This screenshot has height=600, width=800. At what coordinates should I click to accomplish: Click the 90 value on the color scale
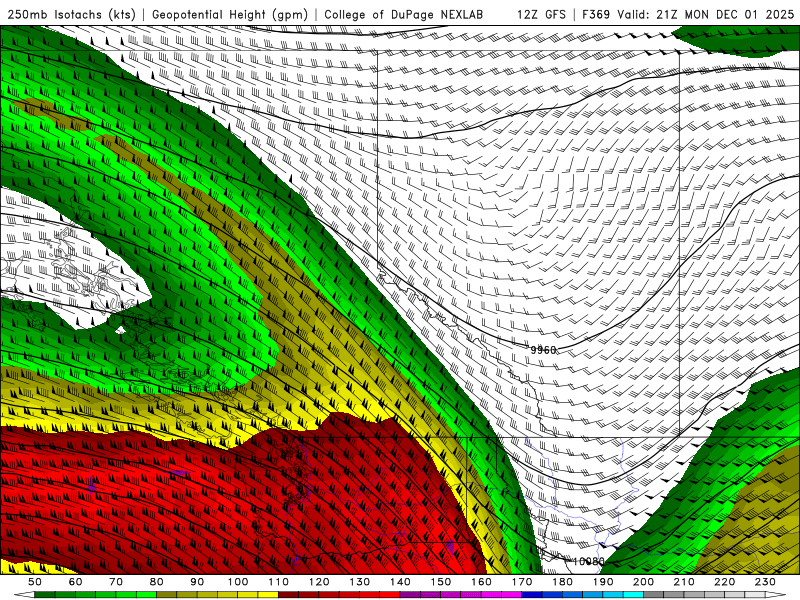197,582
